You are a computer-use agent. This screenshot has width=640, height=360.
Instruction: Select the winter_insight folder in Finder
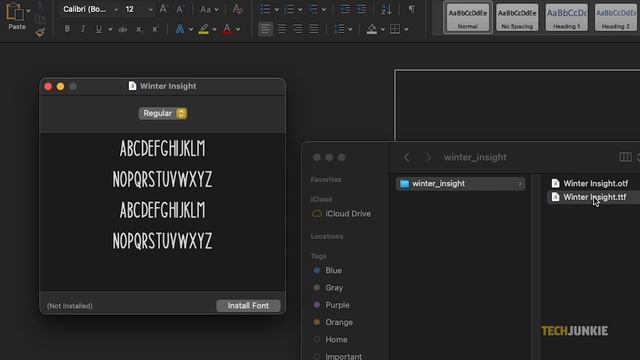[460, 184]
